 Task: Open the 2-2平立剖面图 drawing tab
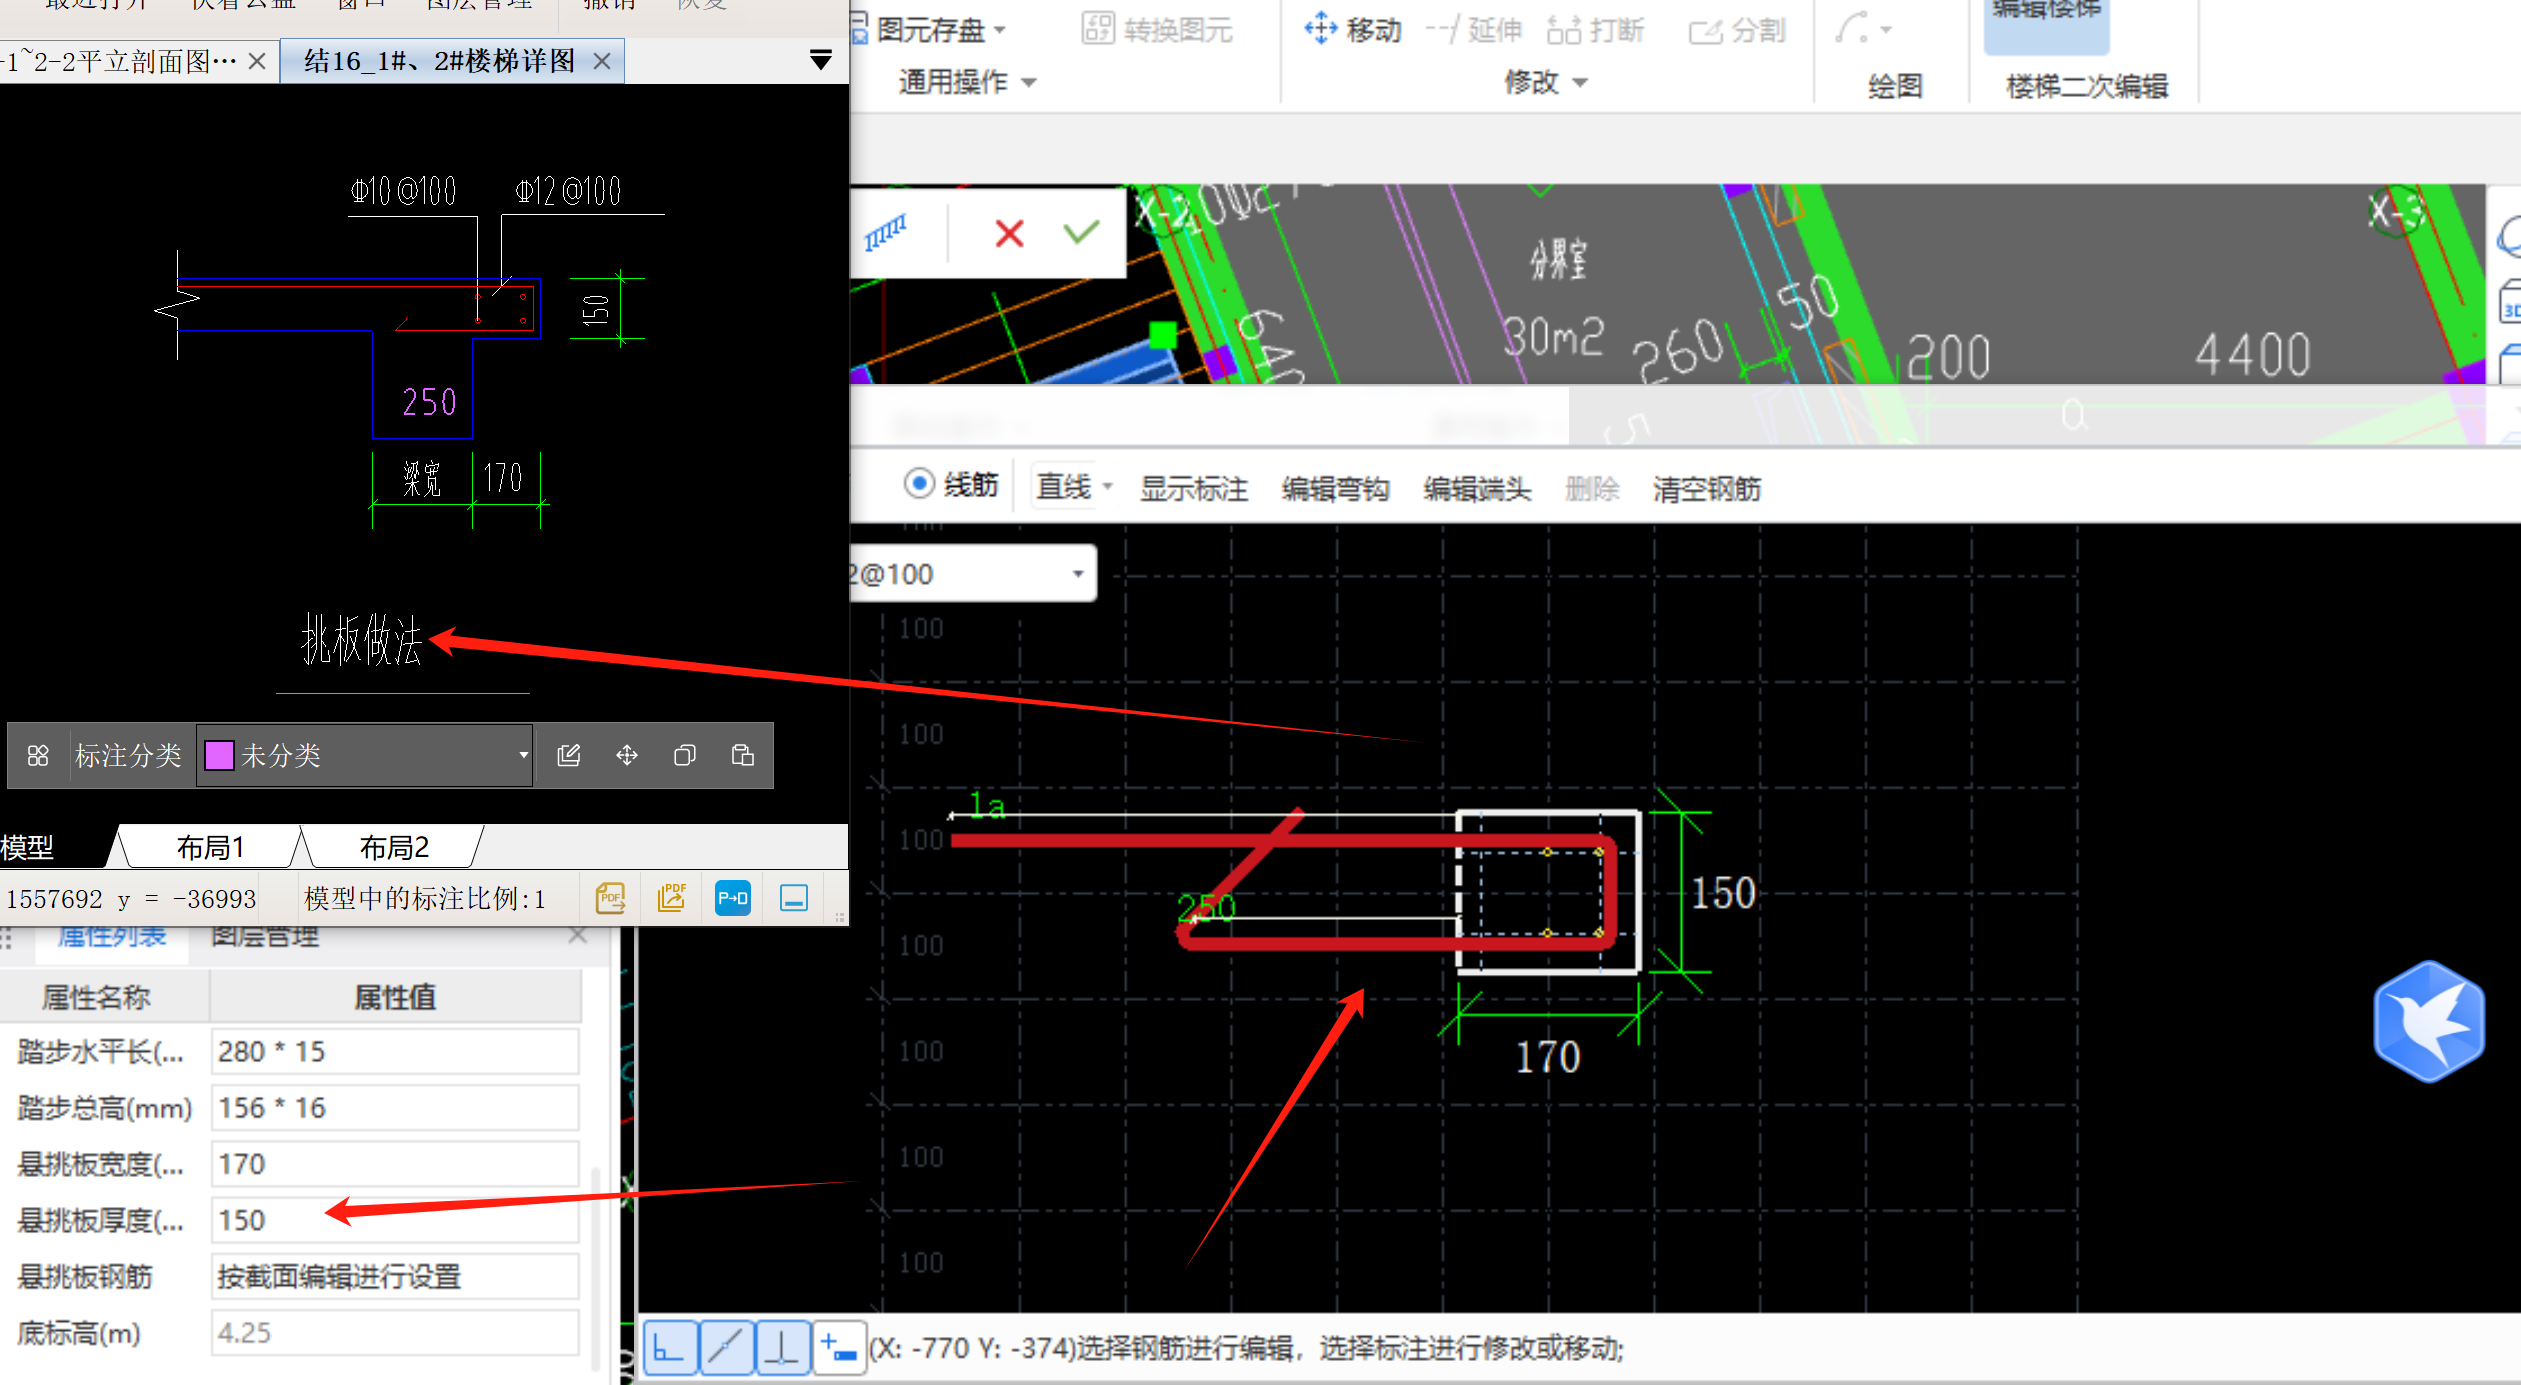120,61
